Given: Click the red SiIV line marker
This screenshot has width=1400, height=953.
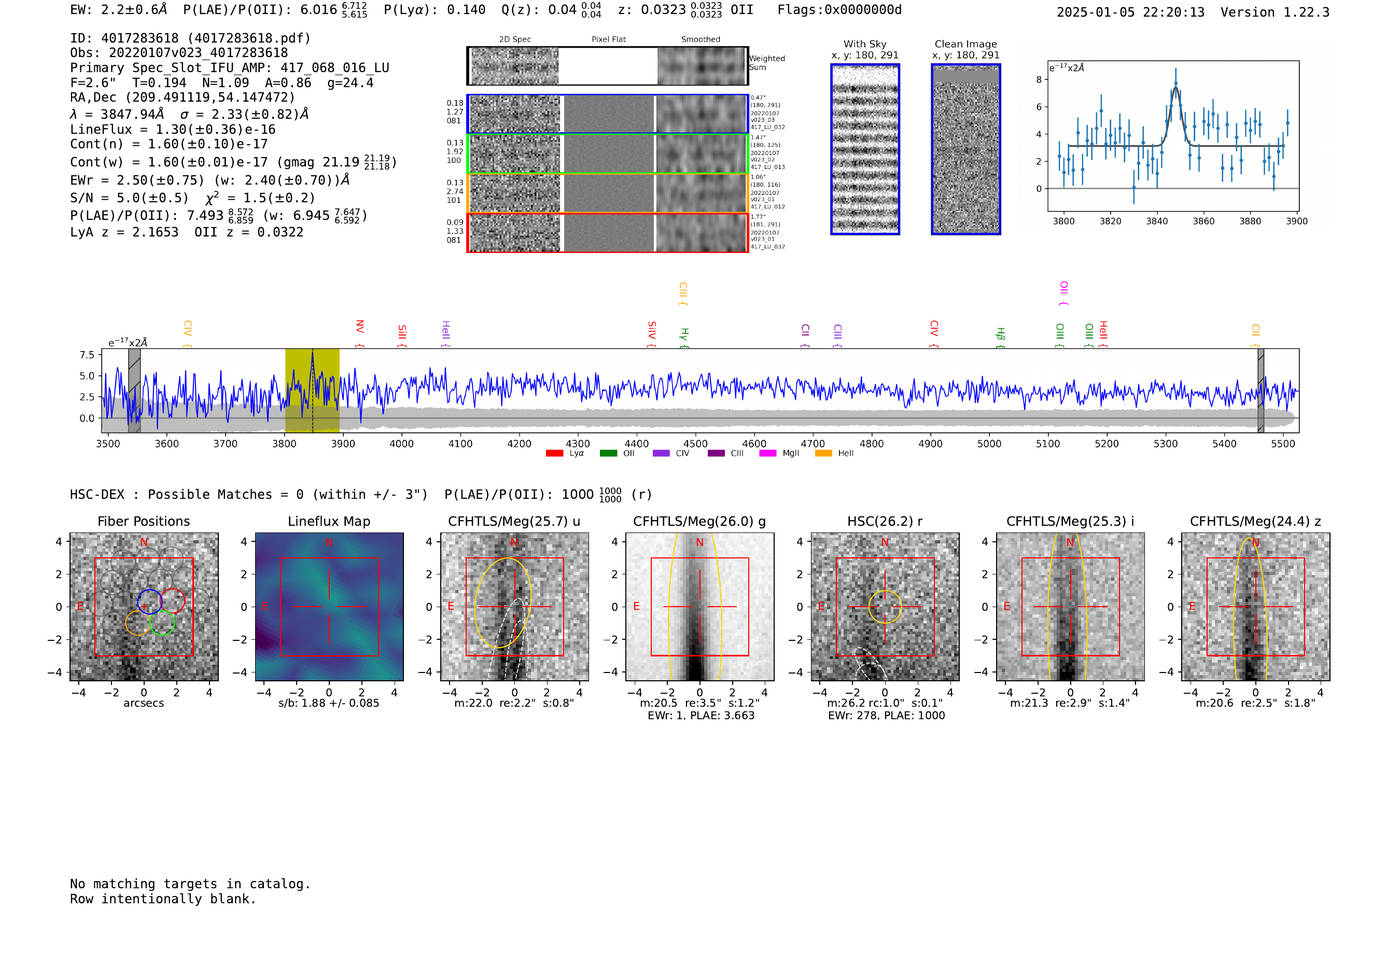Looking at the screenshot, I should [x=652, y=334].
